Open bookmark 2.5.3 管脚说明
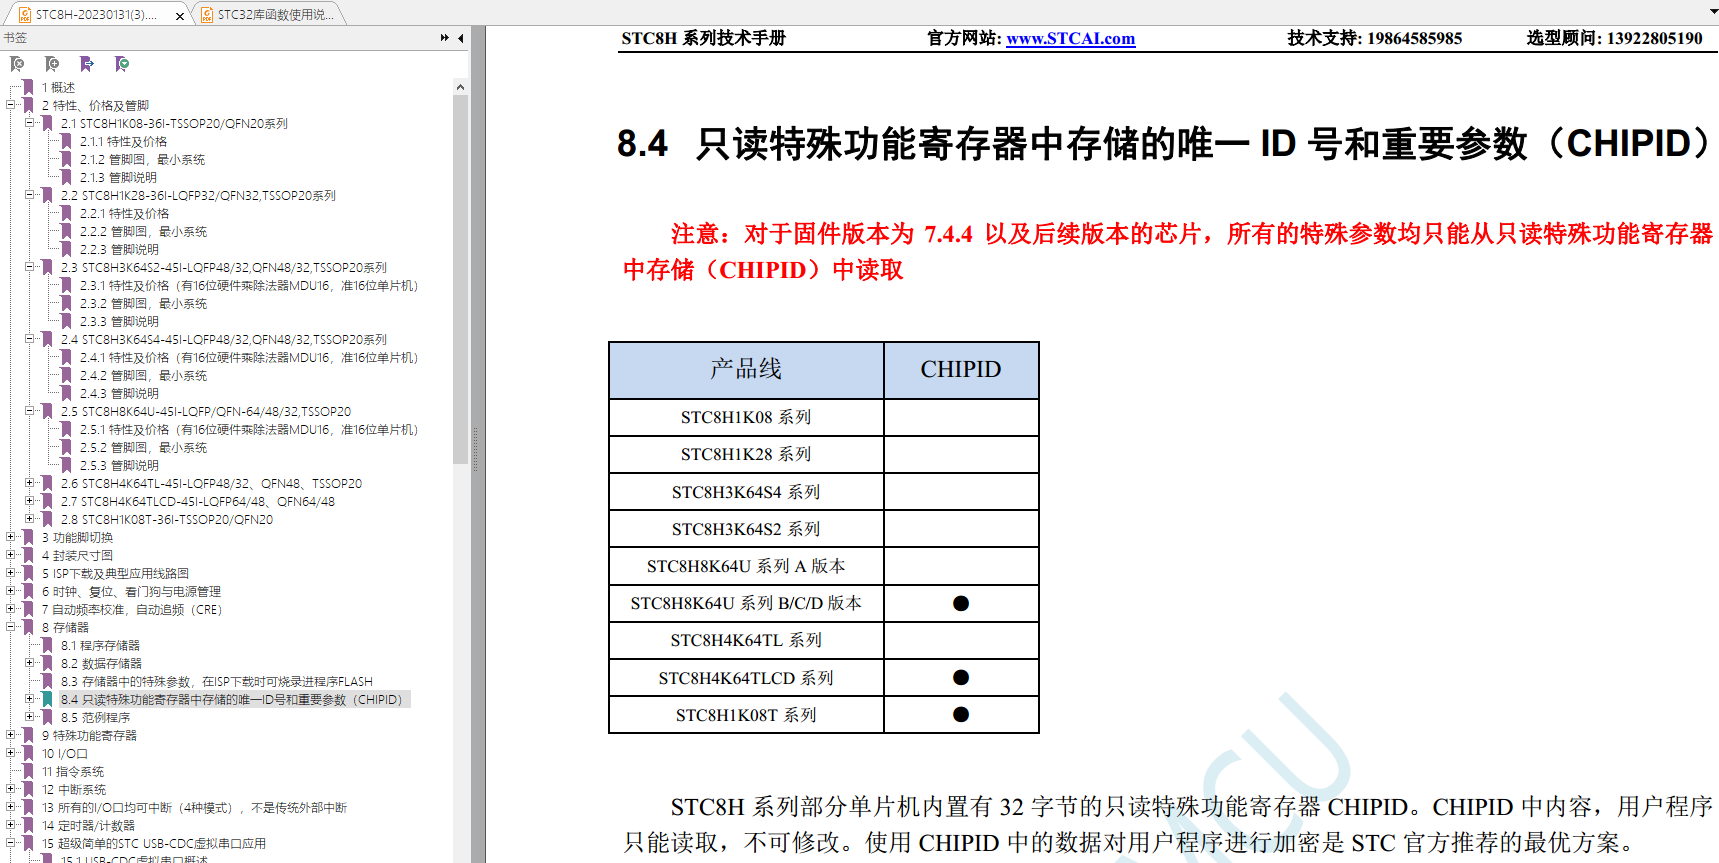 (x=119, y=466)
